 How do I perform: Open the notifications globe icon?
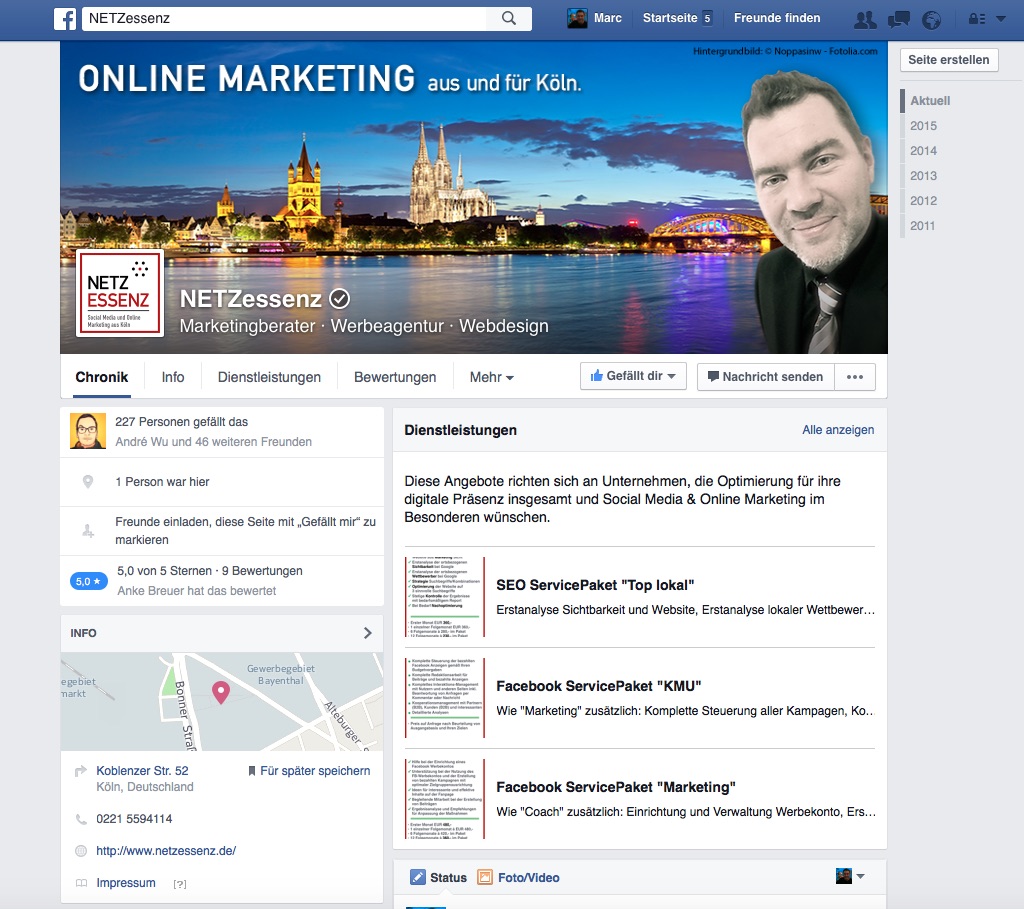931,19
